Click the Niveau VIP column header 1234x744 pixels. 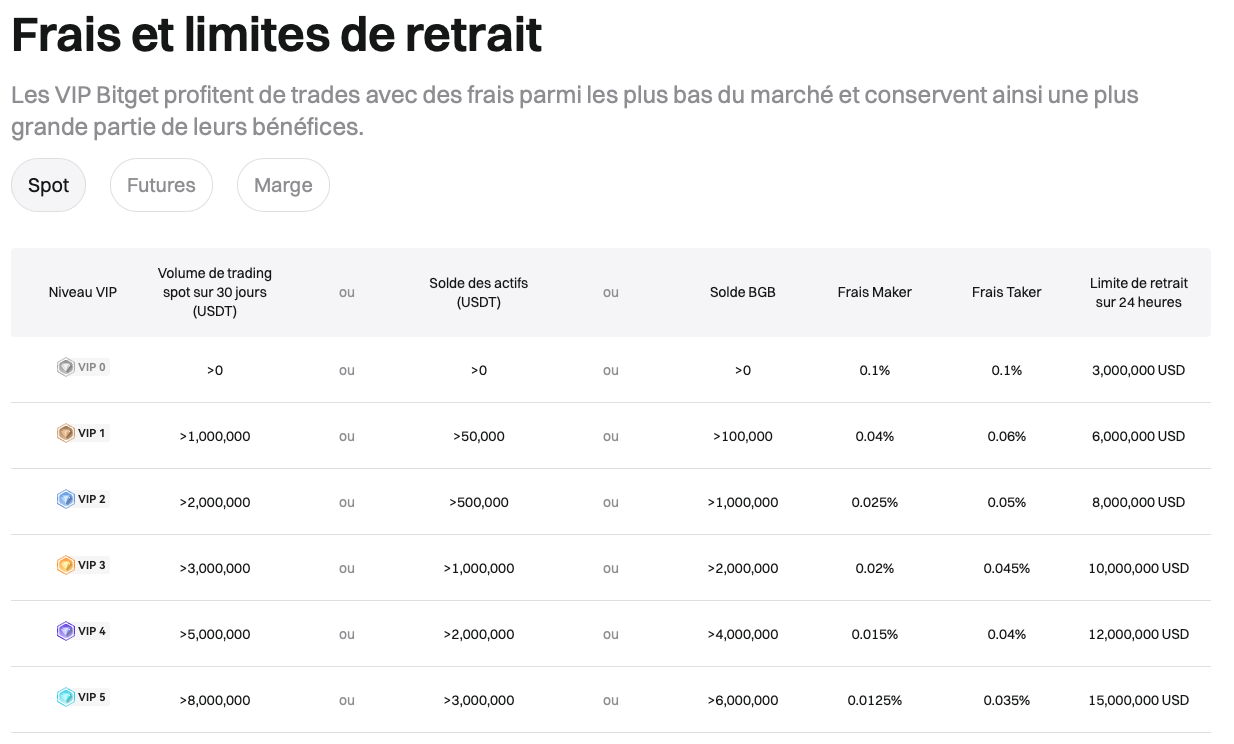click(x=83, y=292)
